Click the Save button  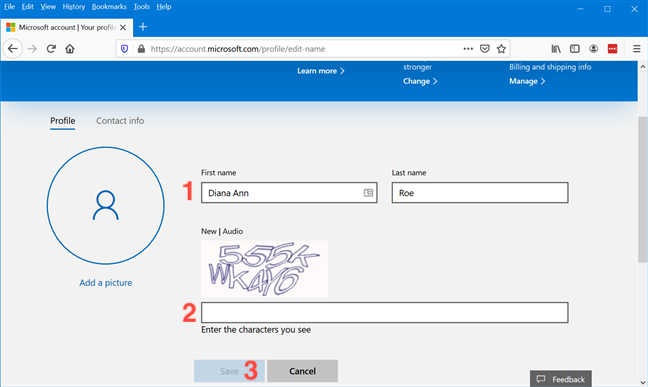[229, 371]
